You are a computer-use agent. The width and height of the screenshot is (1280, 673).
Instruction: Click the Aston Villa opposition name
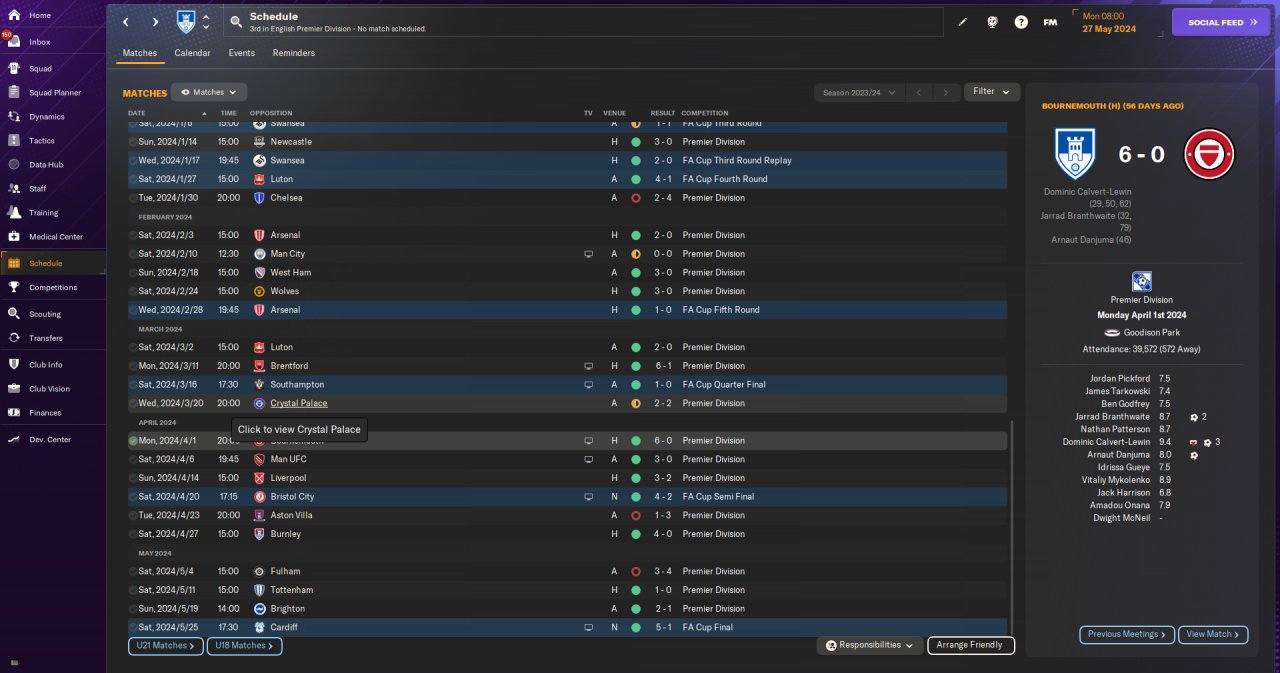pyautogui.click(x=291, y=515)
